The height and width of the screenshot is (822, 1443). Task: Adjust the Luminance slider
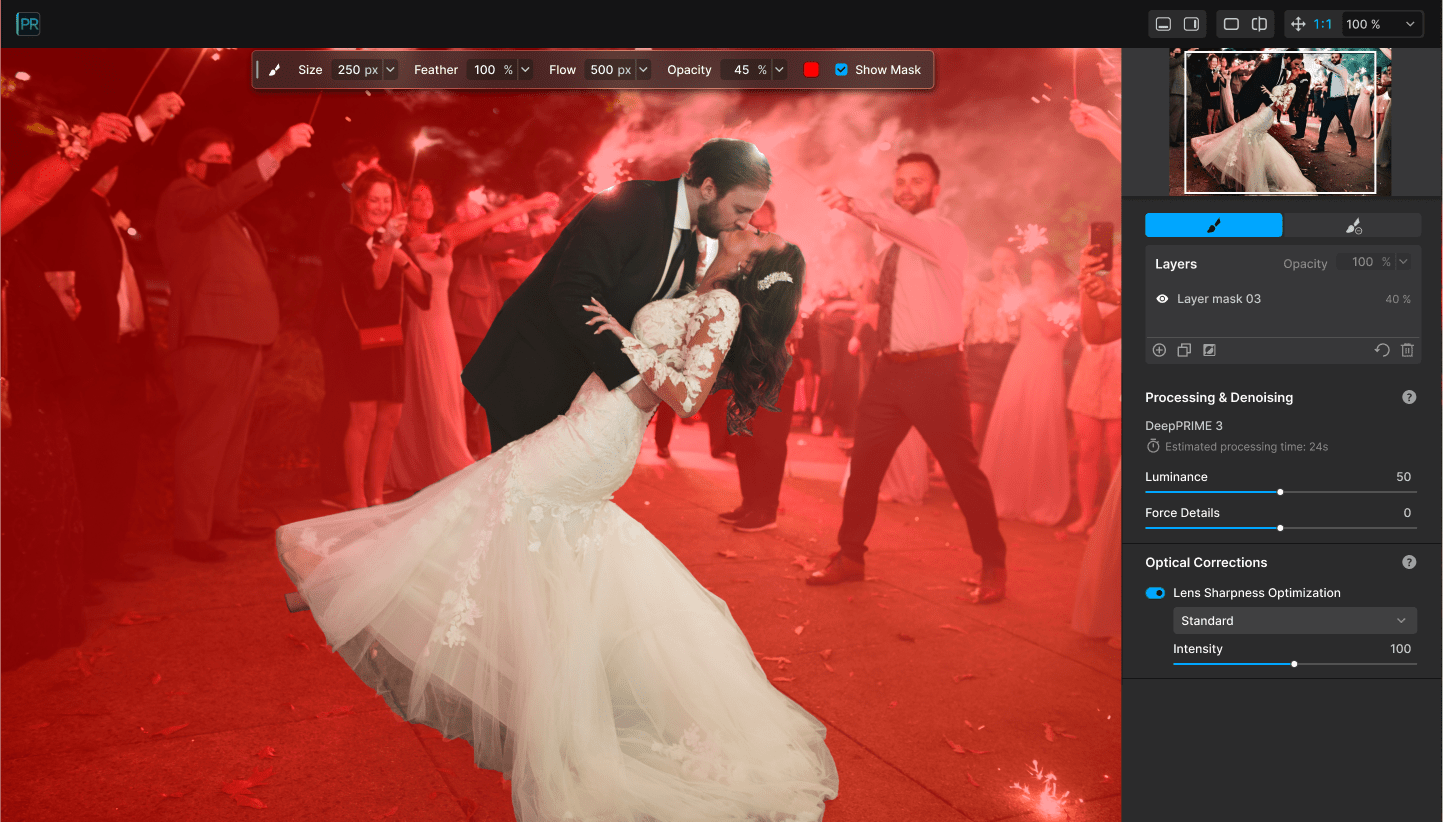click(x=1280, y=492)
